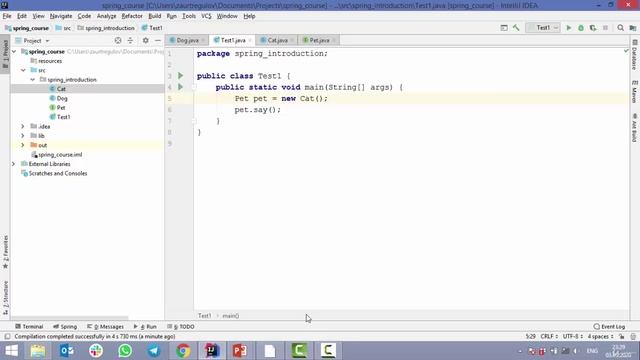Open the Database tool window
This screenshot has height=360, width=640.
pos(634,55)
